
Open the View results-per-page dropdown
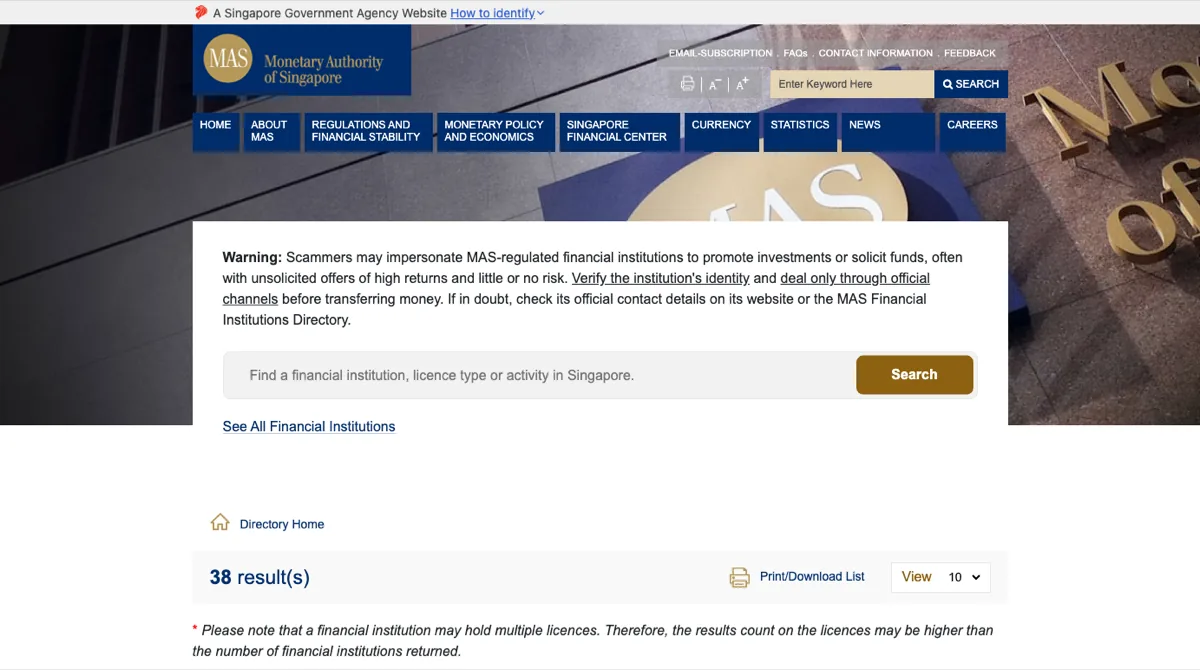click(x=940, y=577)
